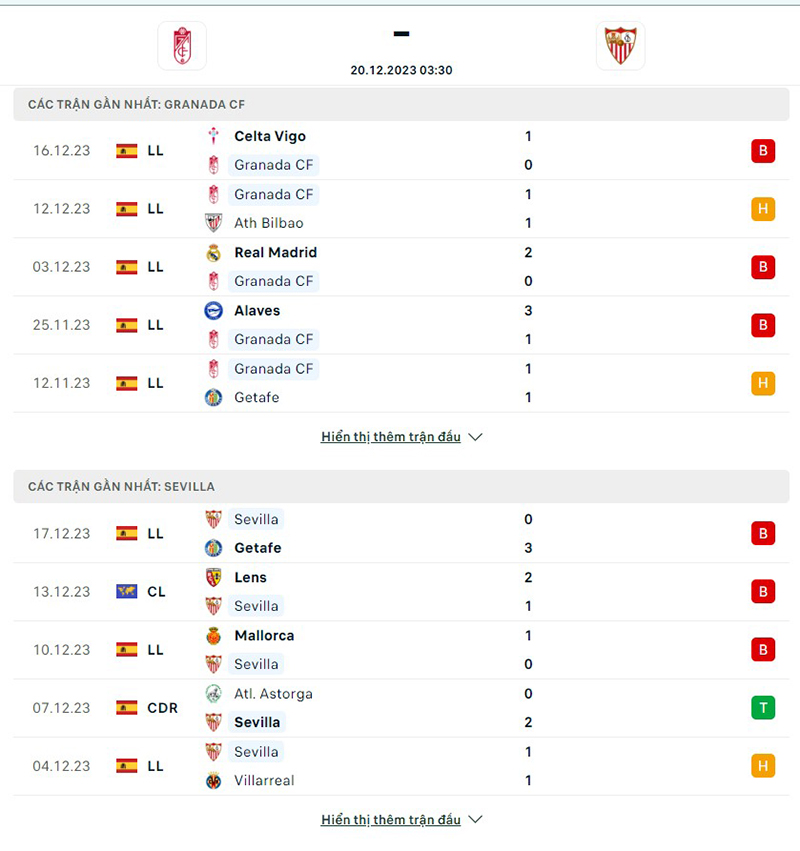Click red B badge for Real Madrid match
The image size is (800, 851).
tap(763, 267)
